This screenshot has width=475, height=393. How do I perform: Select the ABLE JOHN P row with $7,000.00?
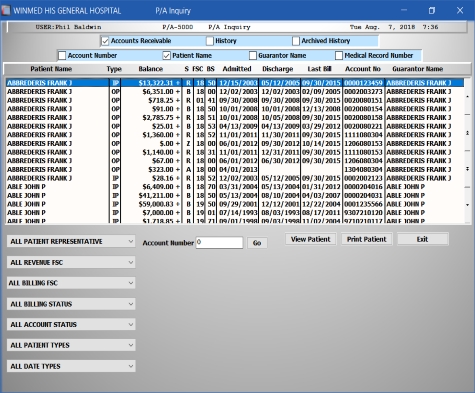pos(235,213)
